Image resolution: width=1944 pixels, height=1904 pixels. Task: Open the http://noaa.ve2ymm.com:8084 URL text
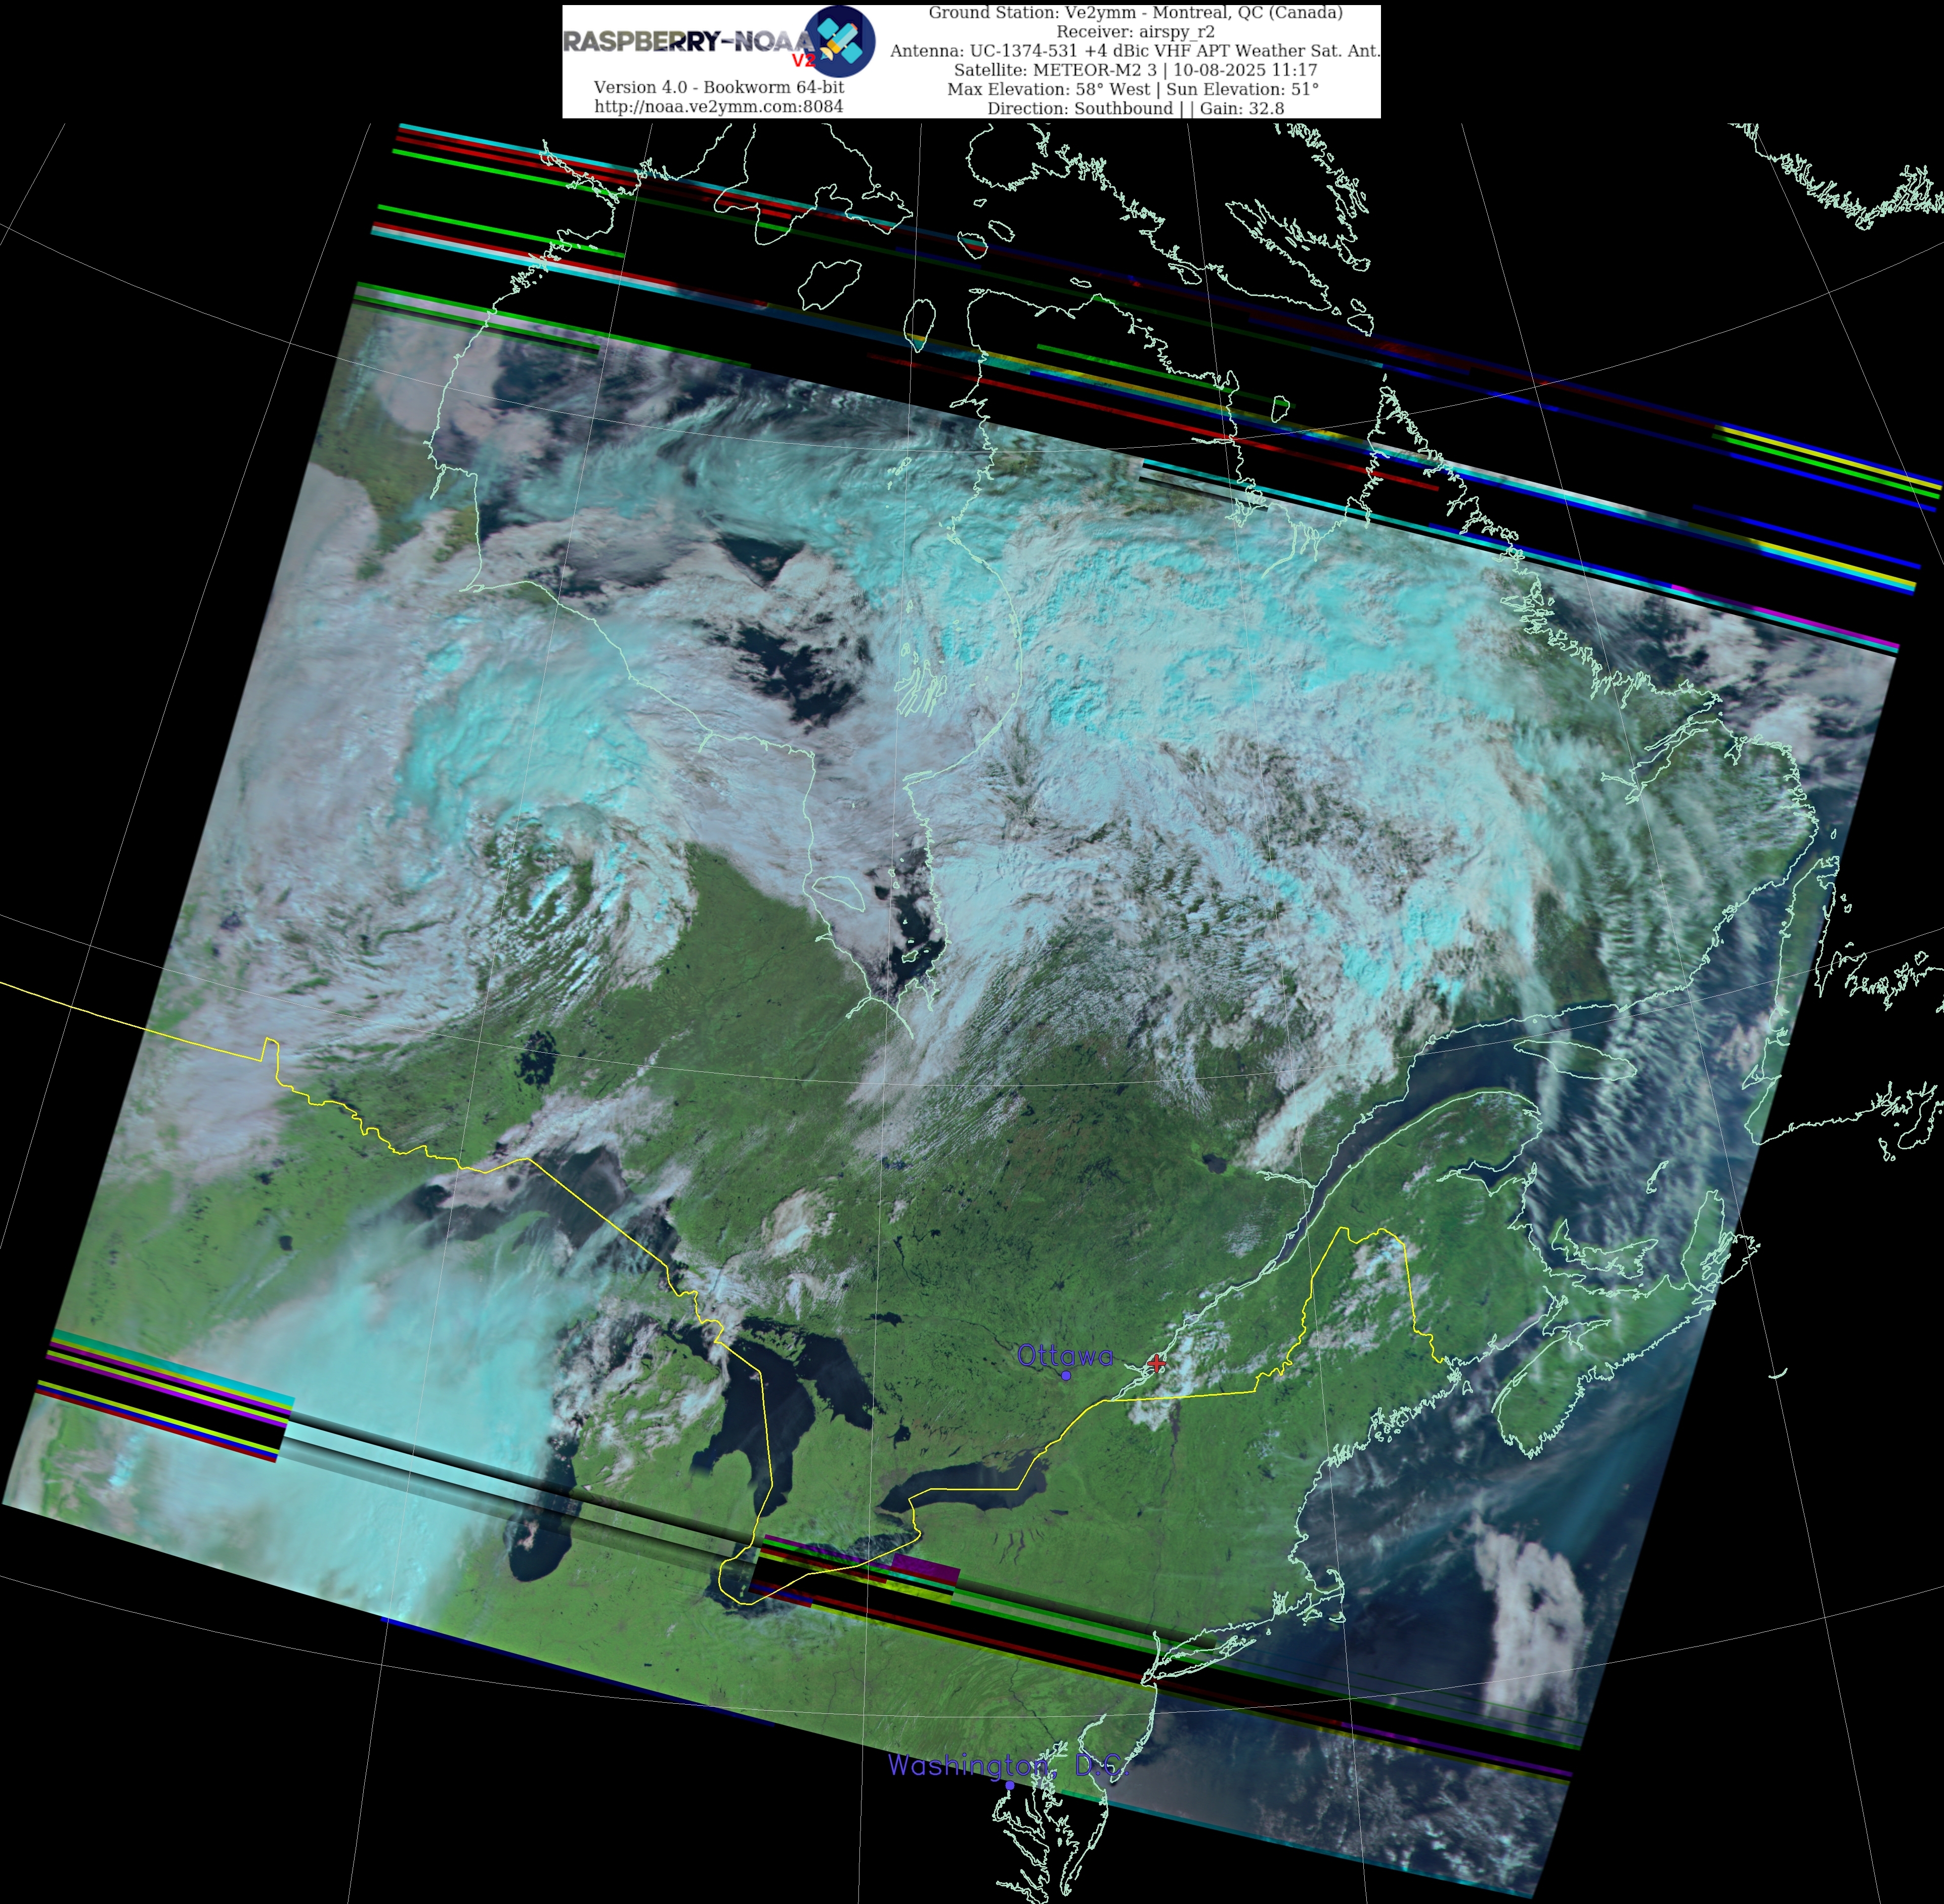click(x=719, y=106)
